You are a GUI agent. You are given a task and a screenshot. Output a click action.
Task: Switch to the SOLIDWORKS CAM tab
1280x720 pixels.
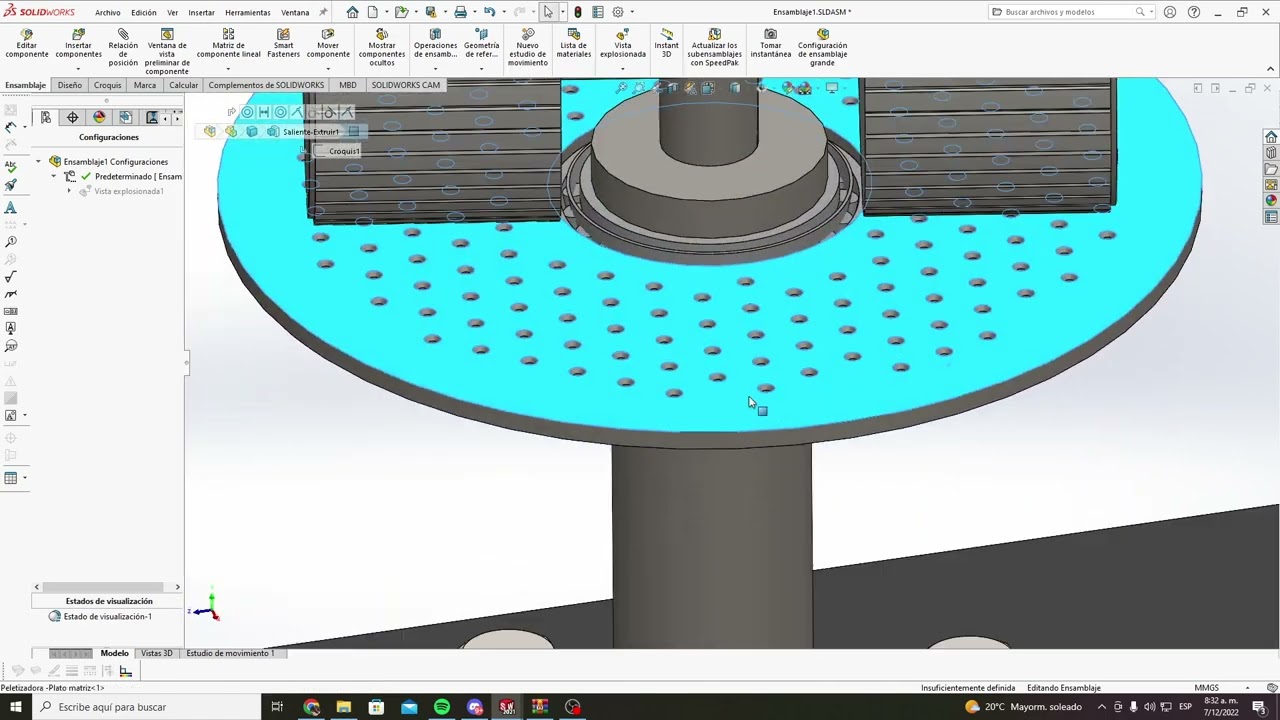tap(406, 85)
